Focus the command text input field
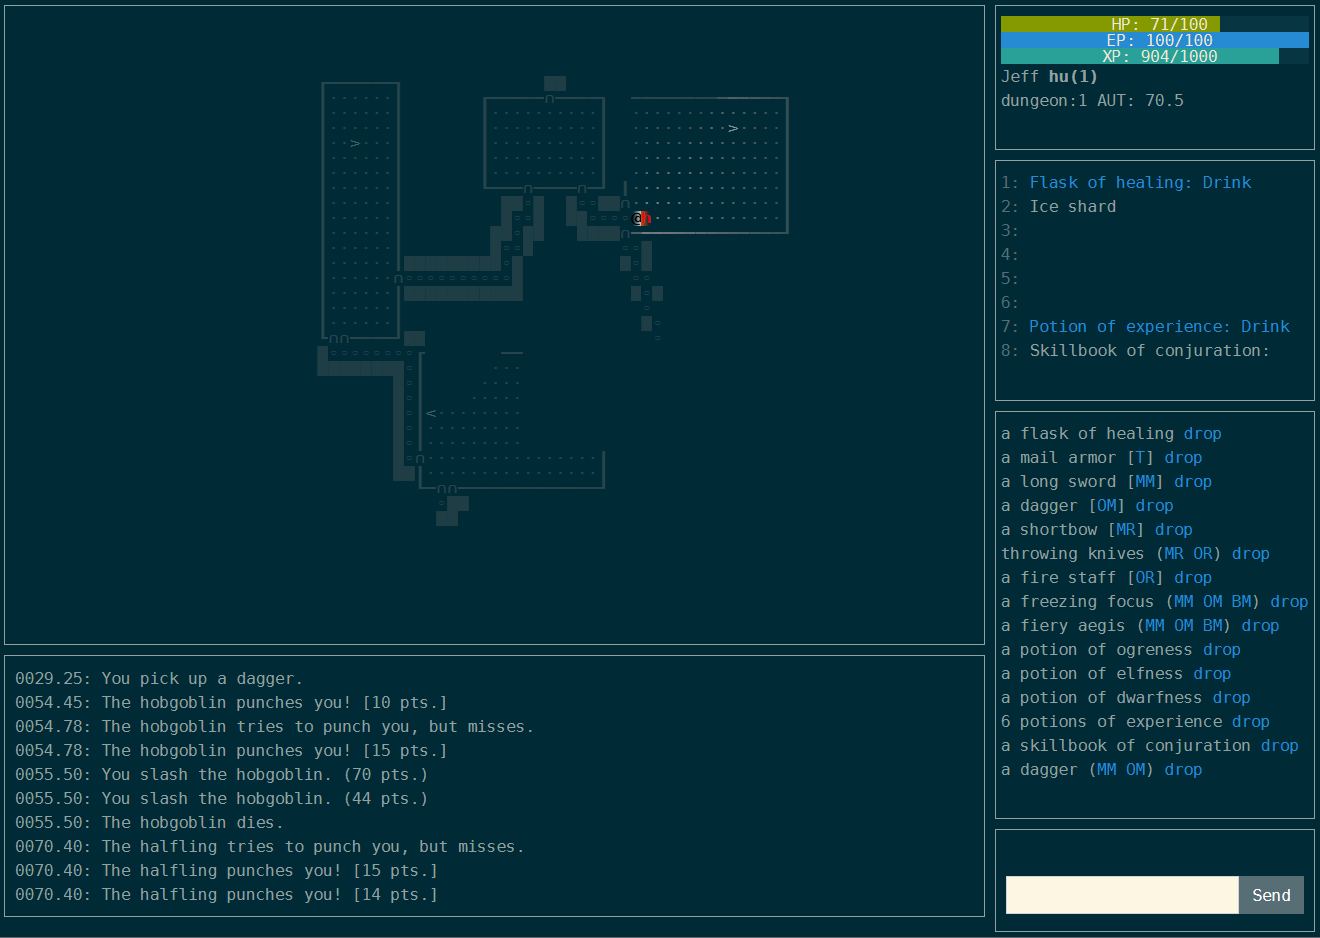The height and width of the screenshot is (938, 1320). tap(1122, 895)
